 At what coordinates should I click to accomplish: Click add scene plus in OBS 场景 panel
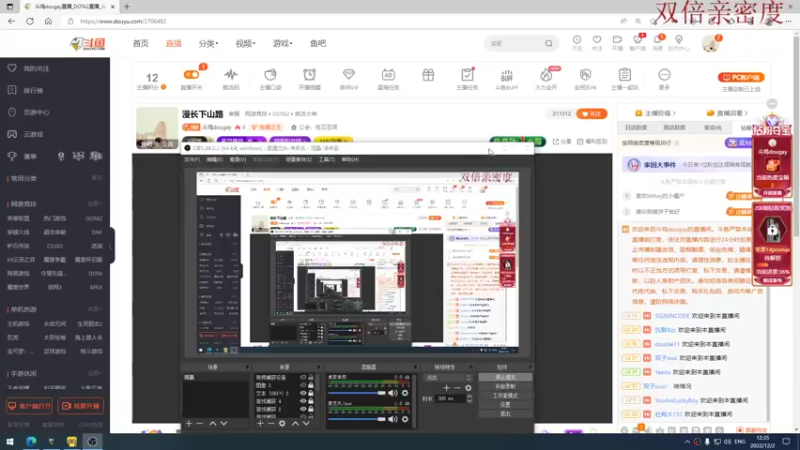tap(189, 423)
